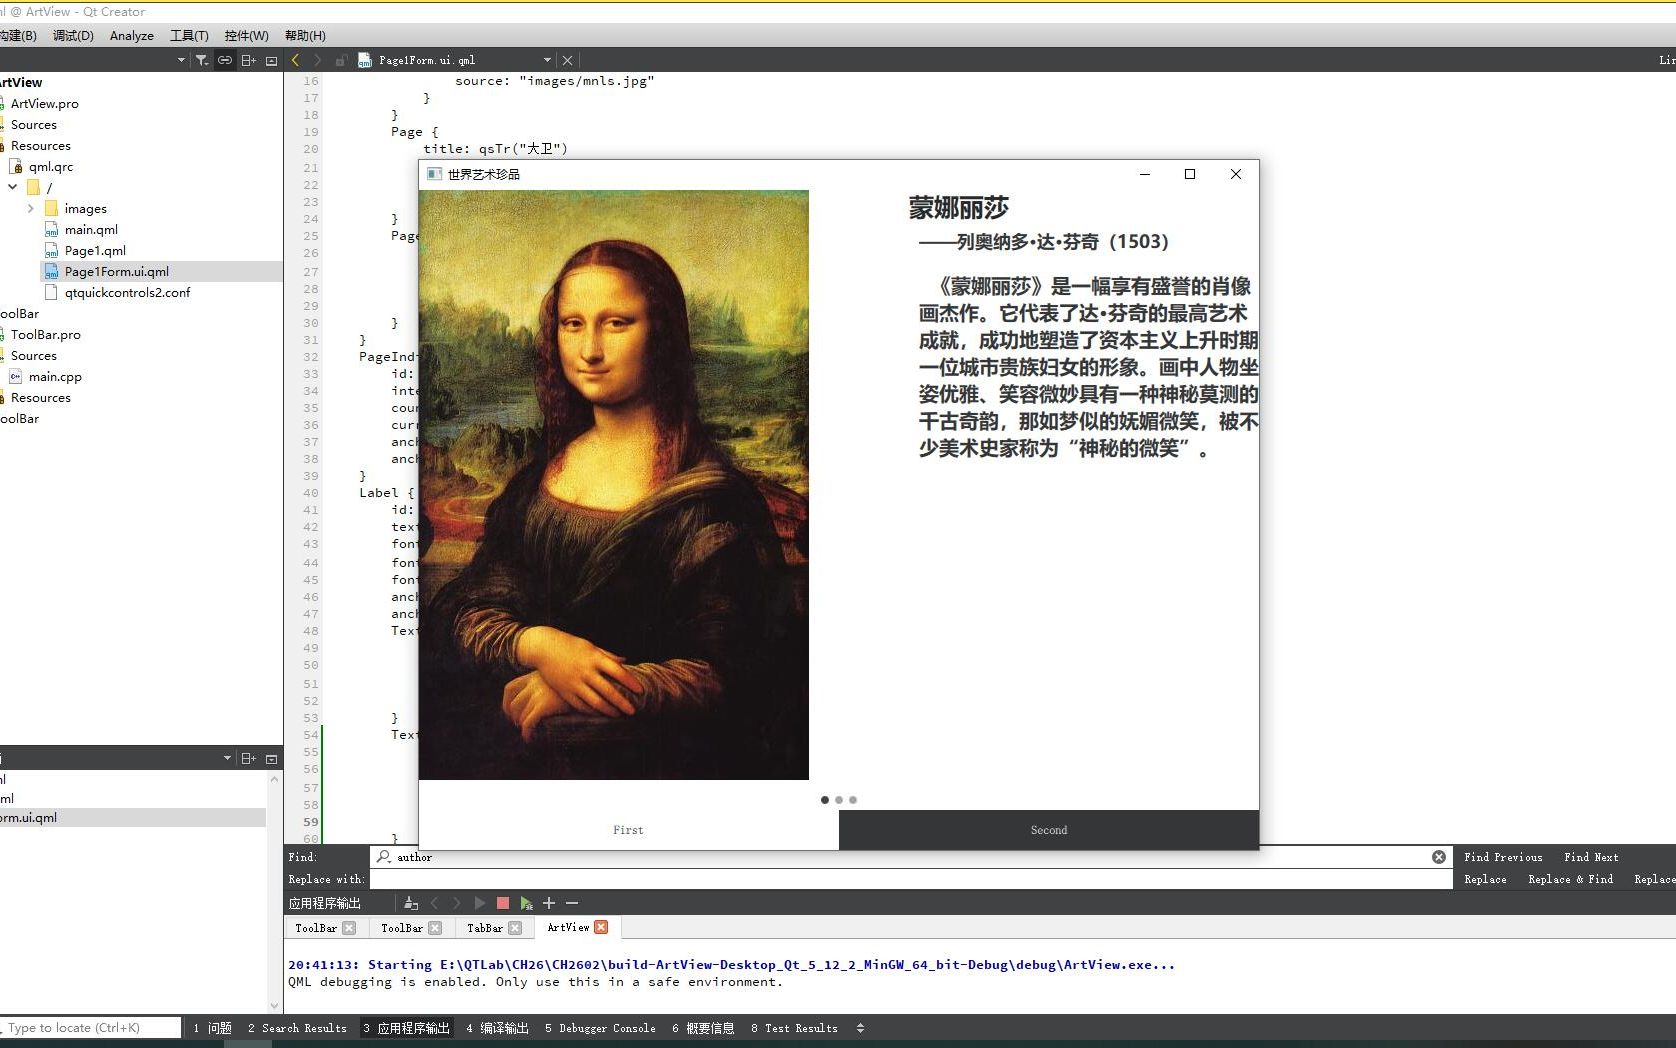Switch to the TabBar output tab
1676x1048 pixels.
coord(484,928)
